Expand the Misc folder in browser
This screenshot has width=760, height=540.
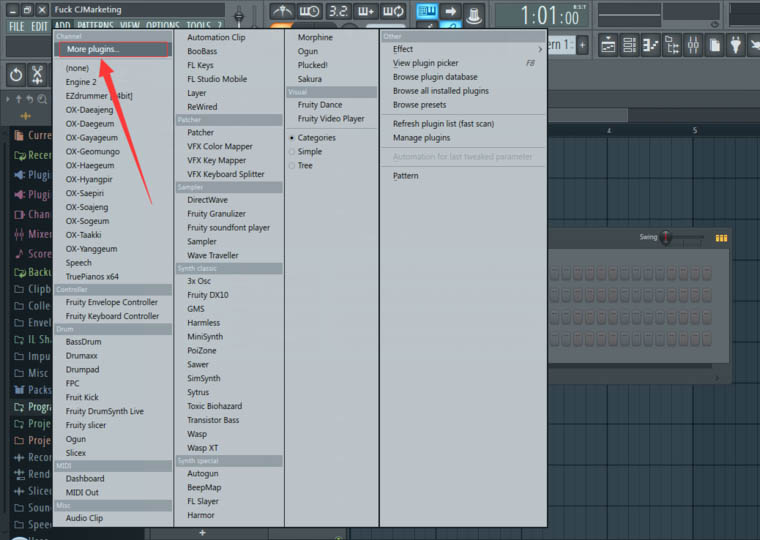31,373
